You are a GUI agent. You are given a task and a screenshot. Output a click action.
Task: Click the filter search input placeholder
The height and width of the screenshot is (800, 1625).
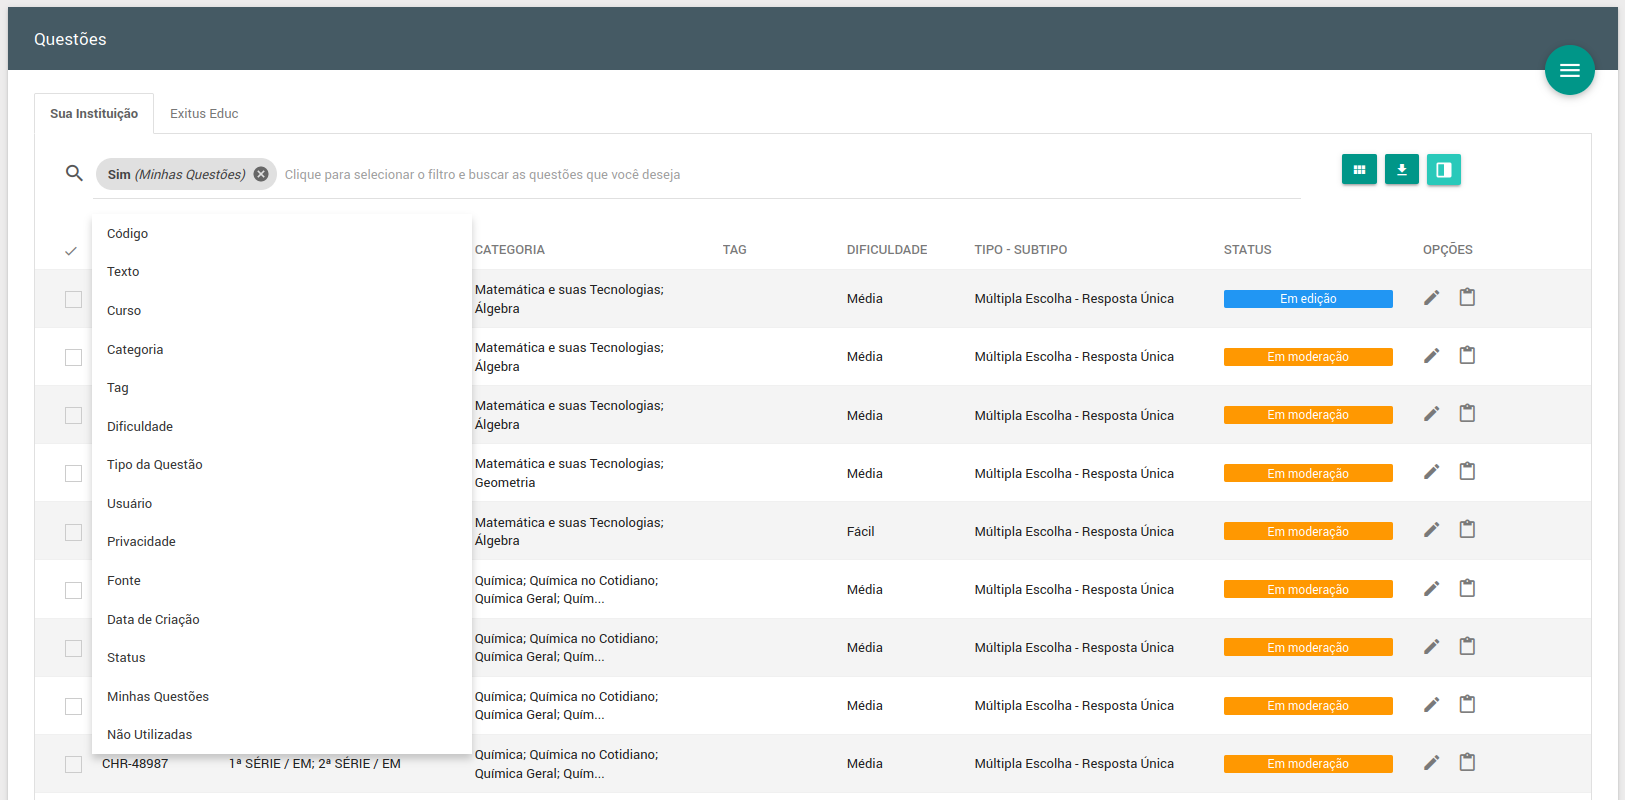pyautogui.click(x=482, y=175)
